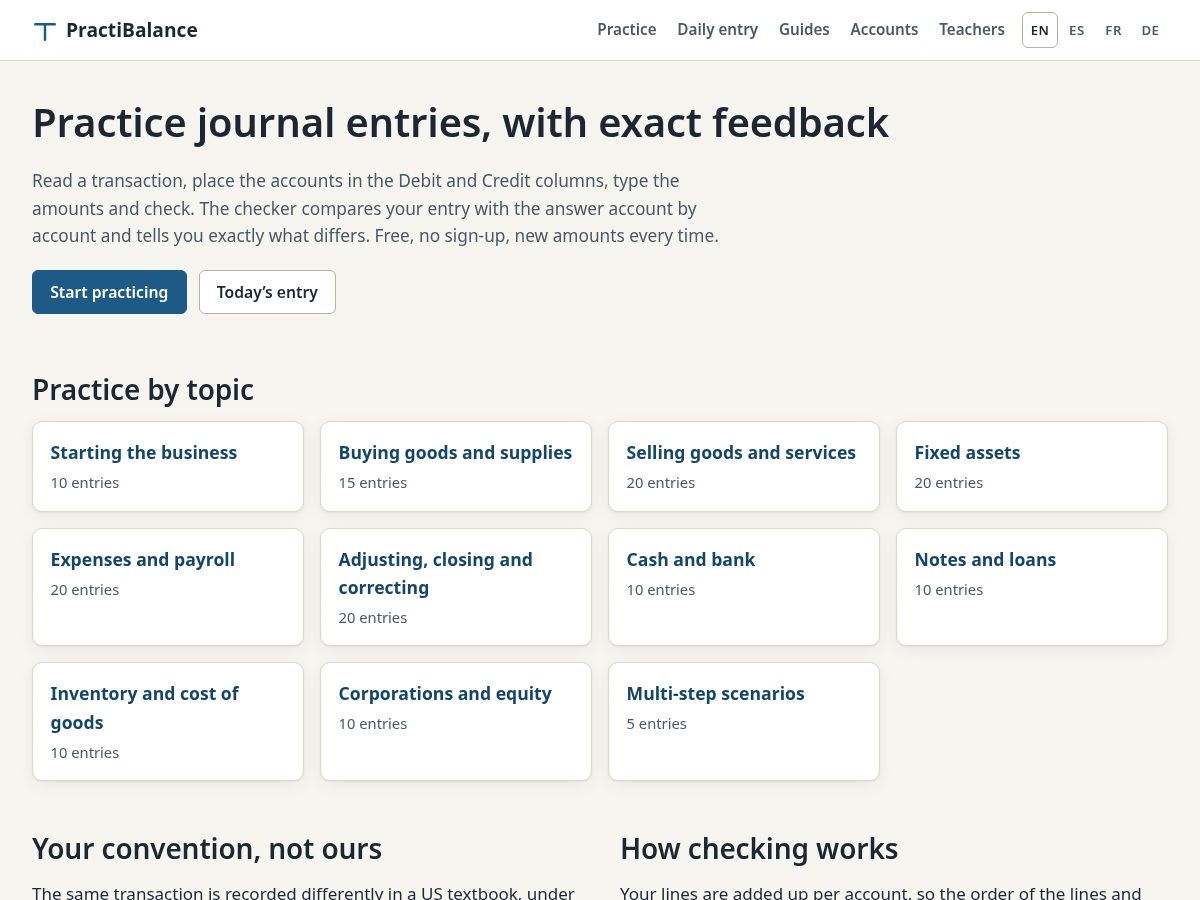The height and width of the screenshot is (900, 1200).
Task: Open Today's entry button
Action: [x=267, y=292]
